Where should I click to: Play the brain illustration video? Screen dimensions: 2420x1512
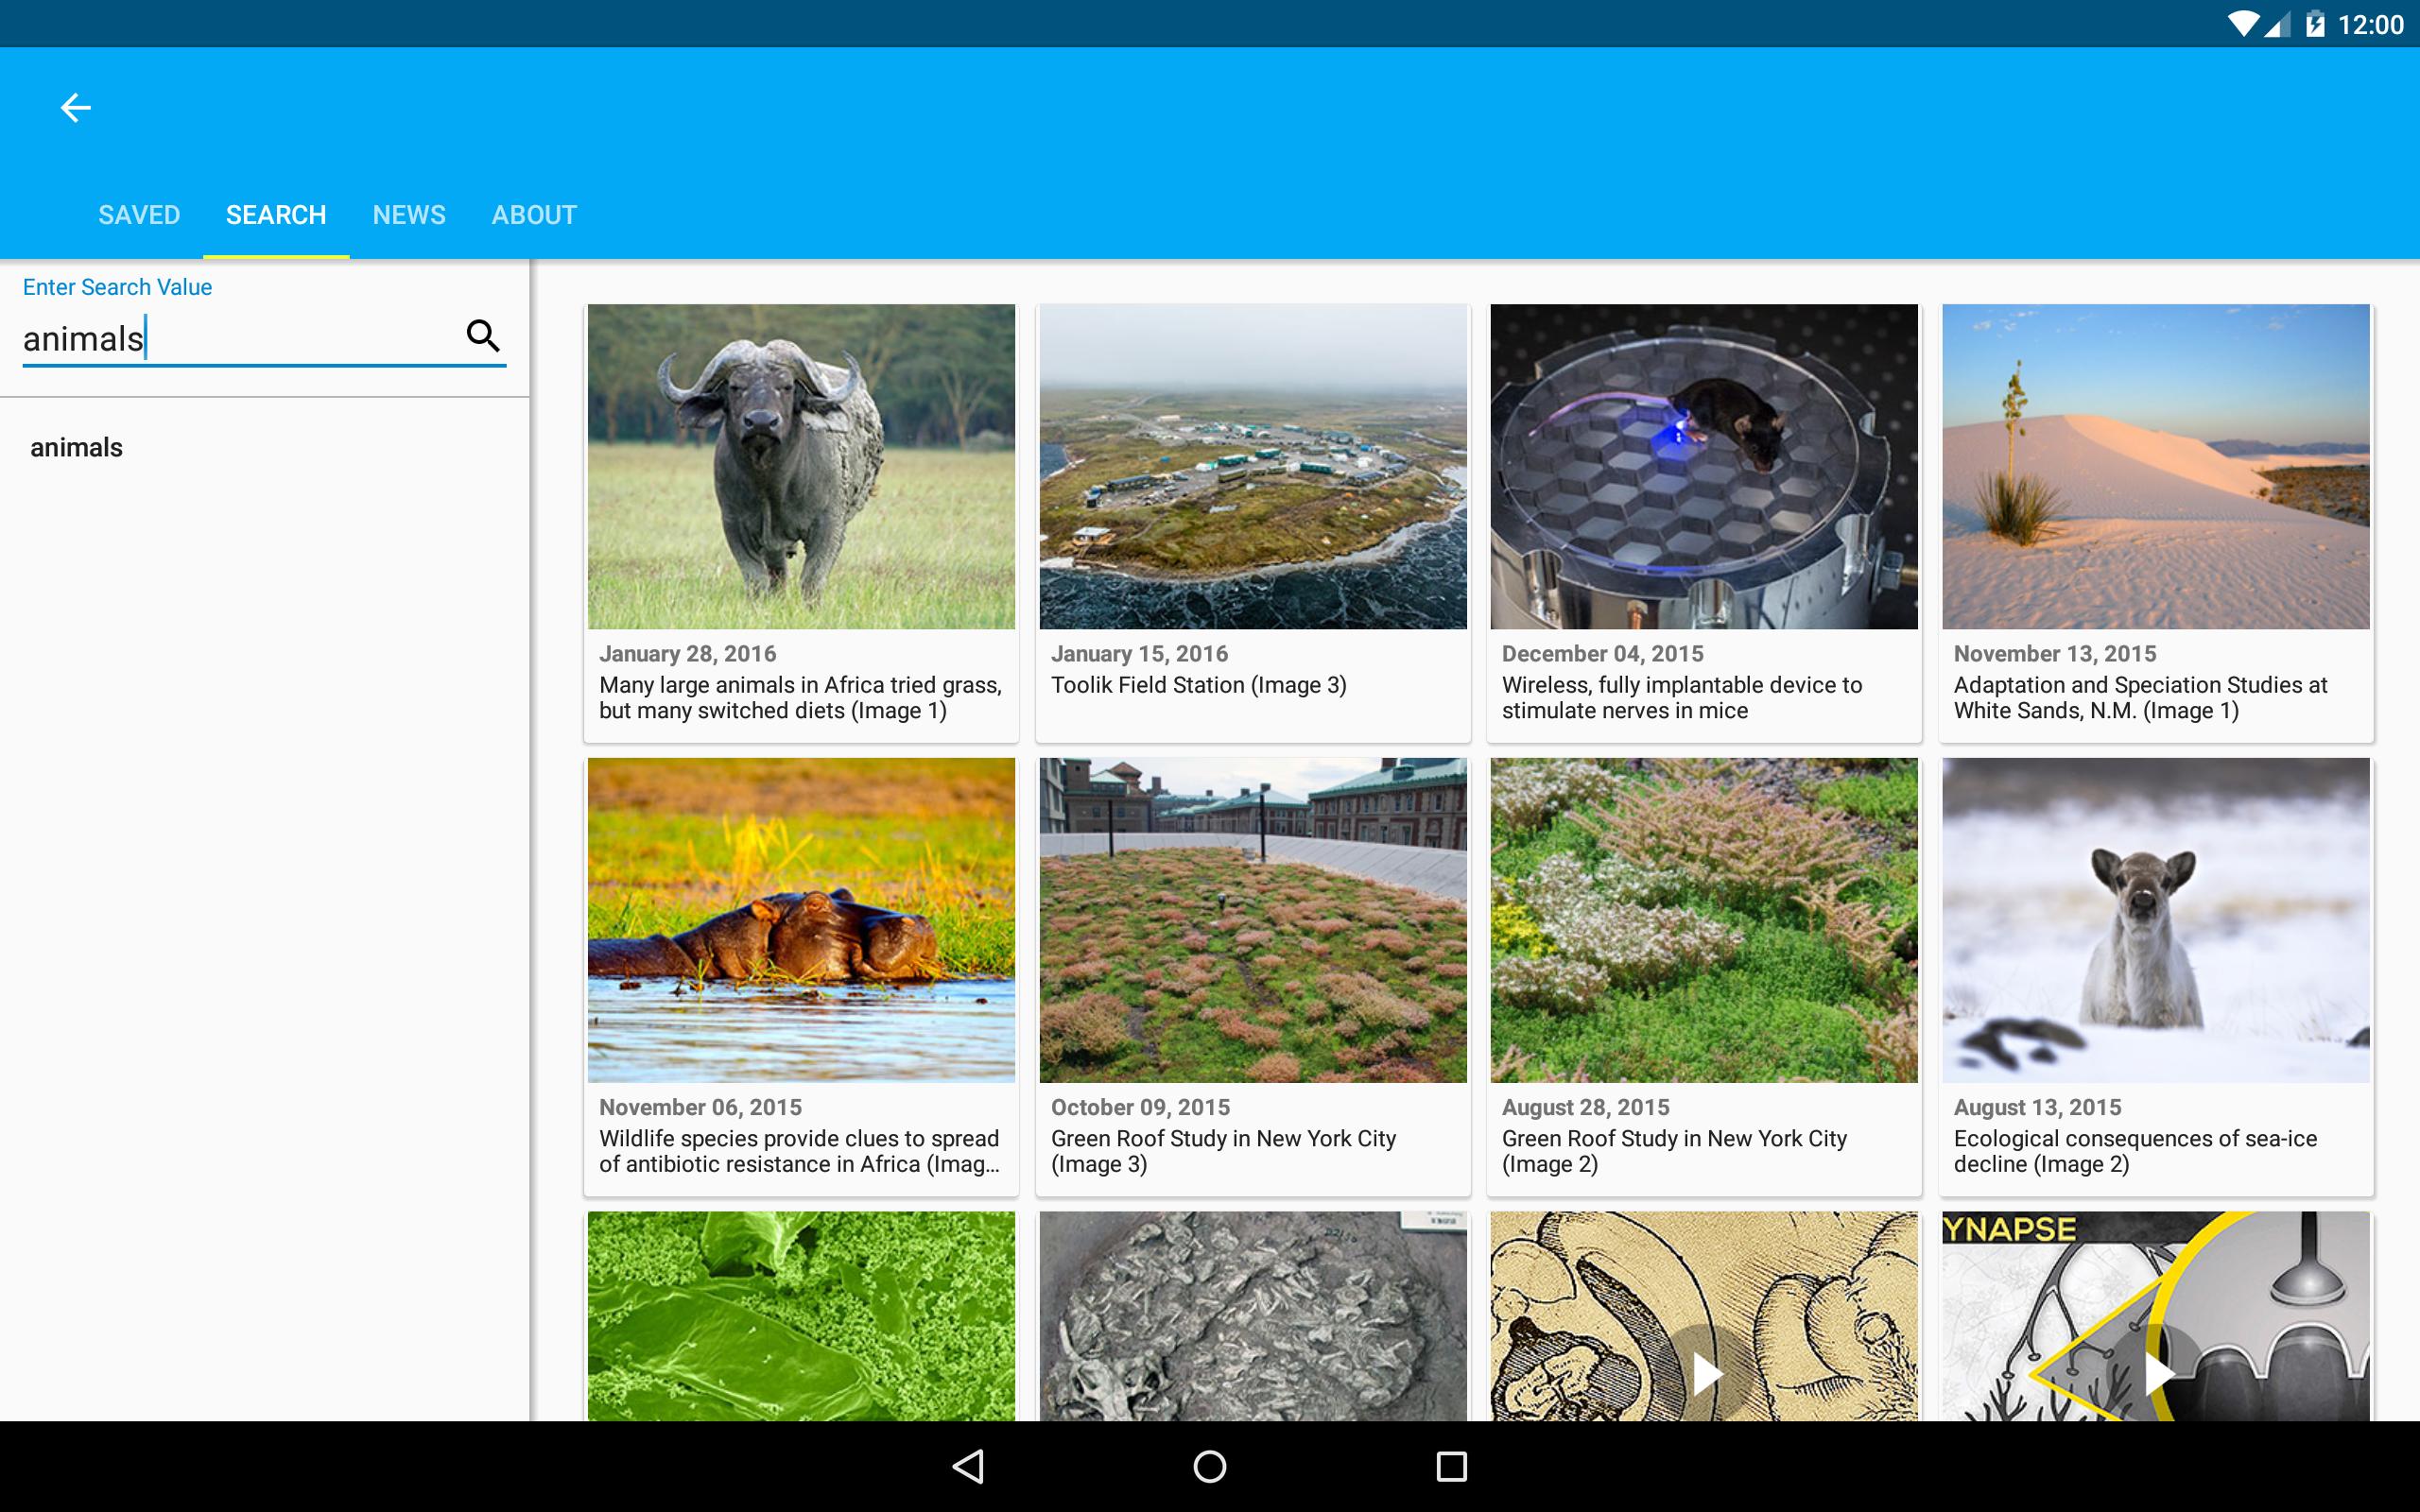(1704, 1374)
